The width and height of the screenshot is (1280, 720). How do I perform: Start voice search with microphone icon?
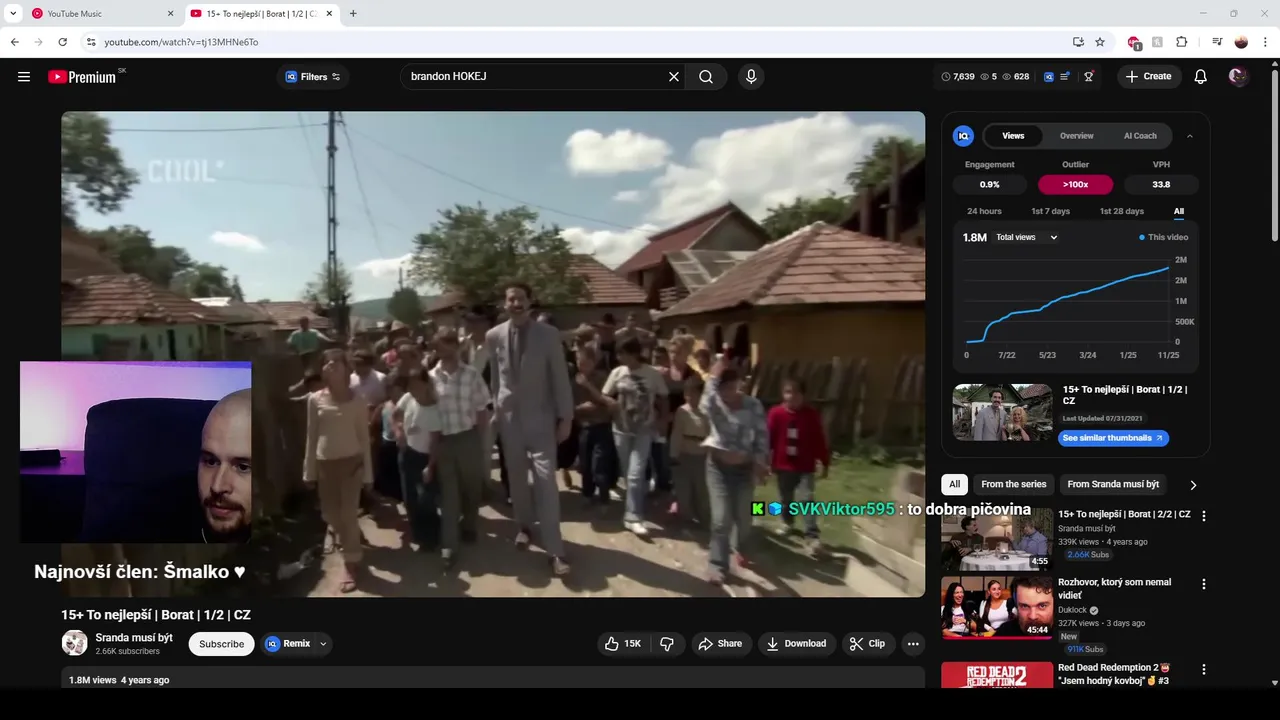(x=751, y=77)
